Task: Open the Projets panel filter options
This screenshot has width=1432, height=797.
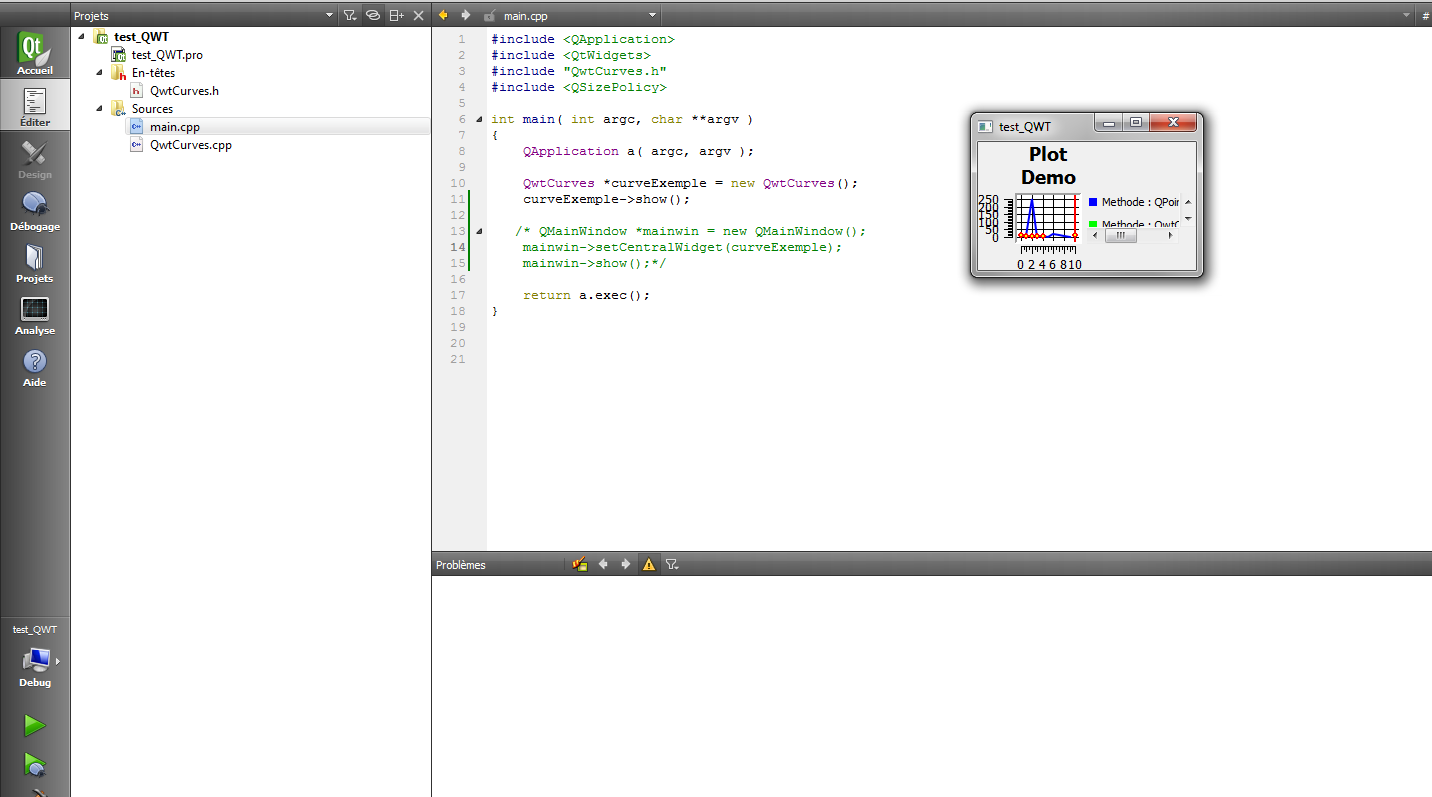Action: tap(349, 15)
